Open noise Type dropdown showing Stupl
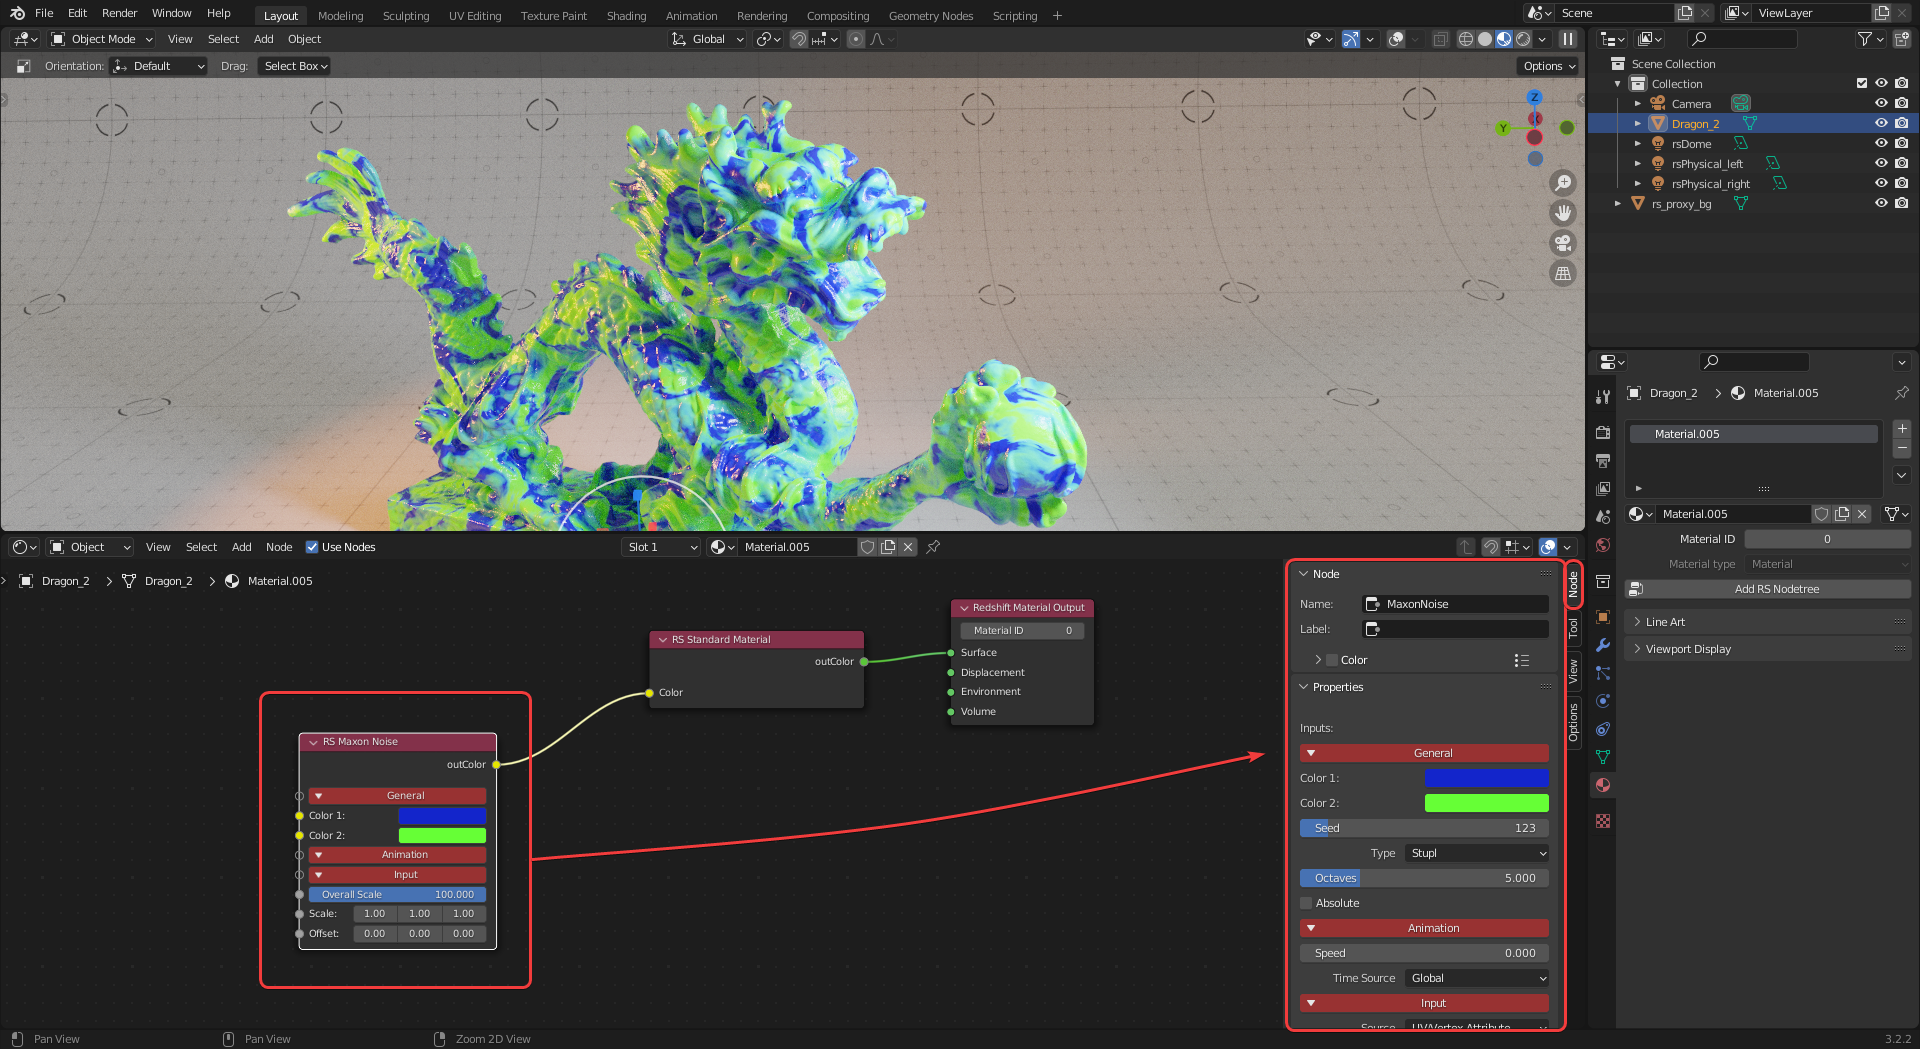1920x1049 pixels. [1477, 853]
